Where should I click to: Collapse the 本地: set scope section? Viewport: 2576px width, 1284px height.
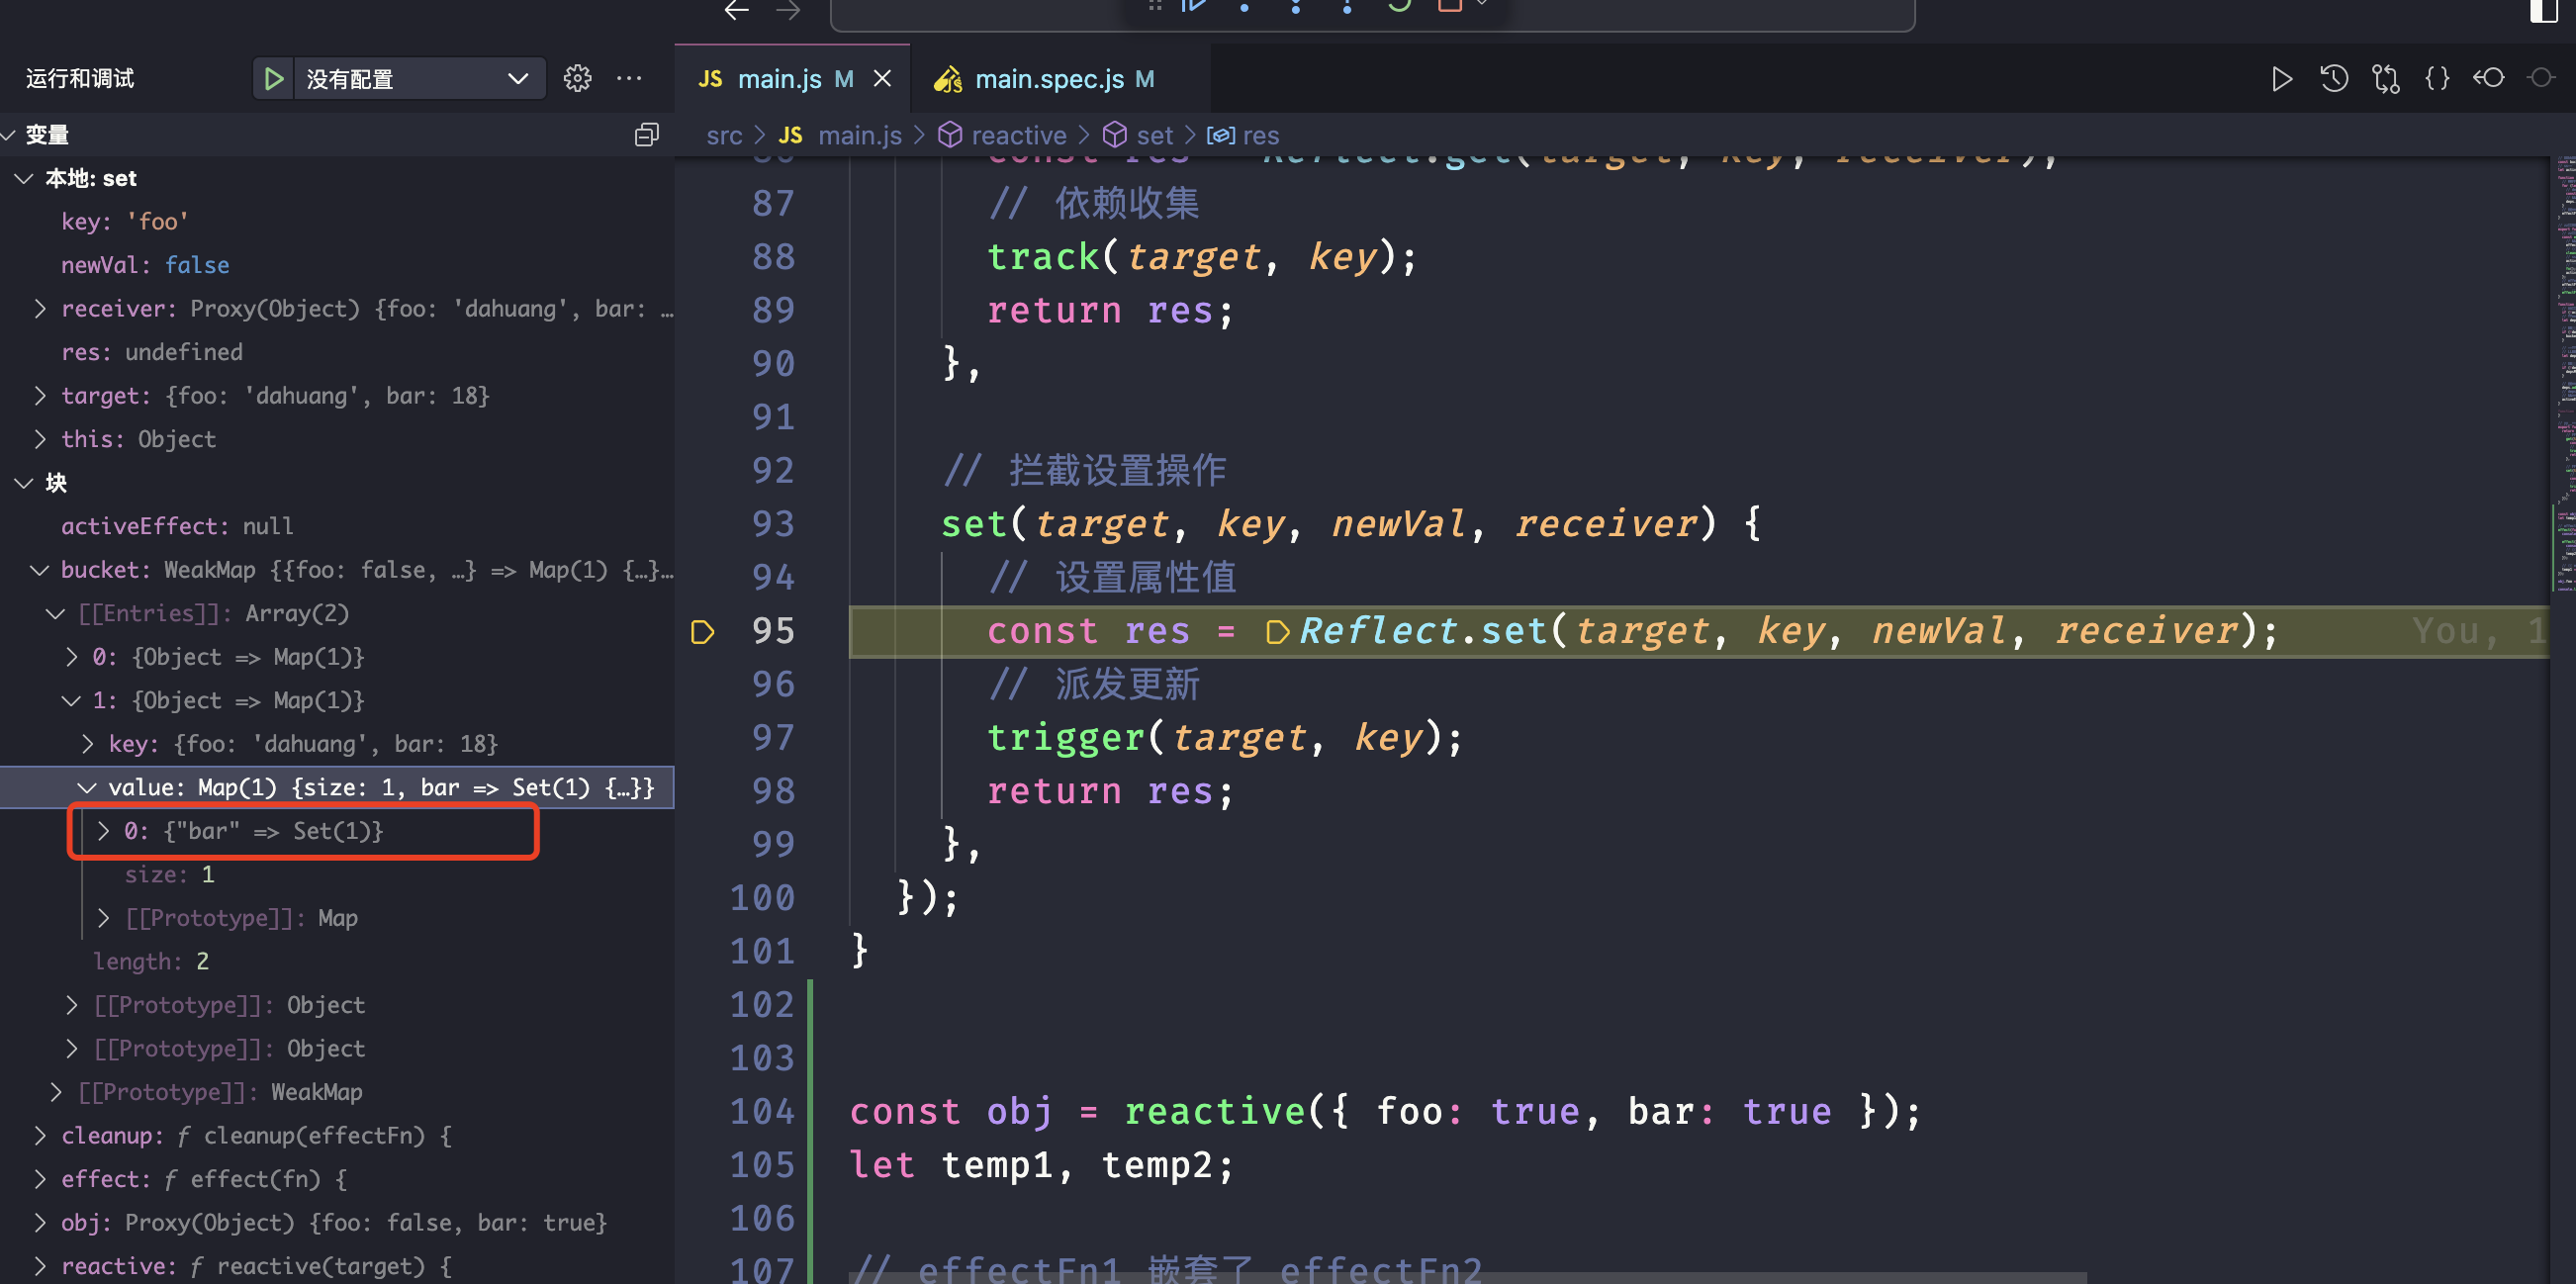(x=24, y=178)
